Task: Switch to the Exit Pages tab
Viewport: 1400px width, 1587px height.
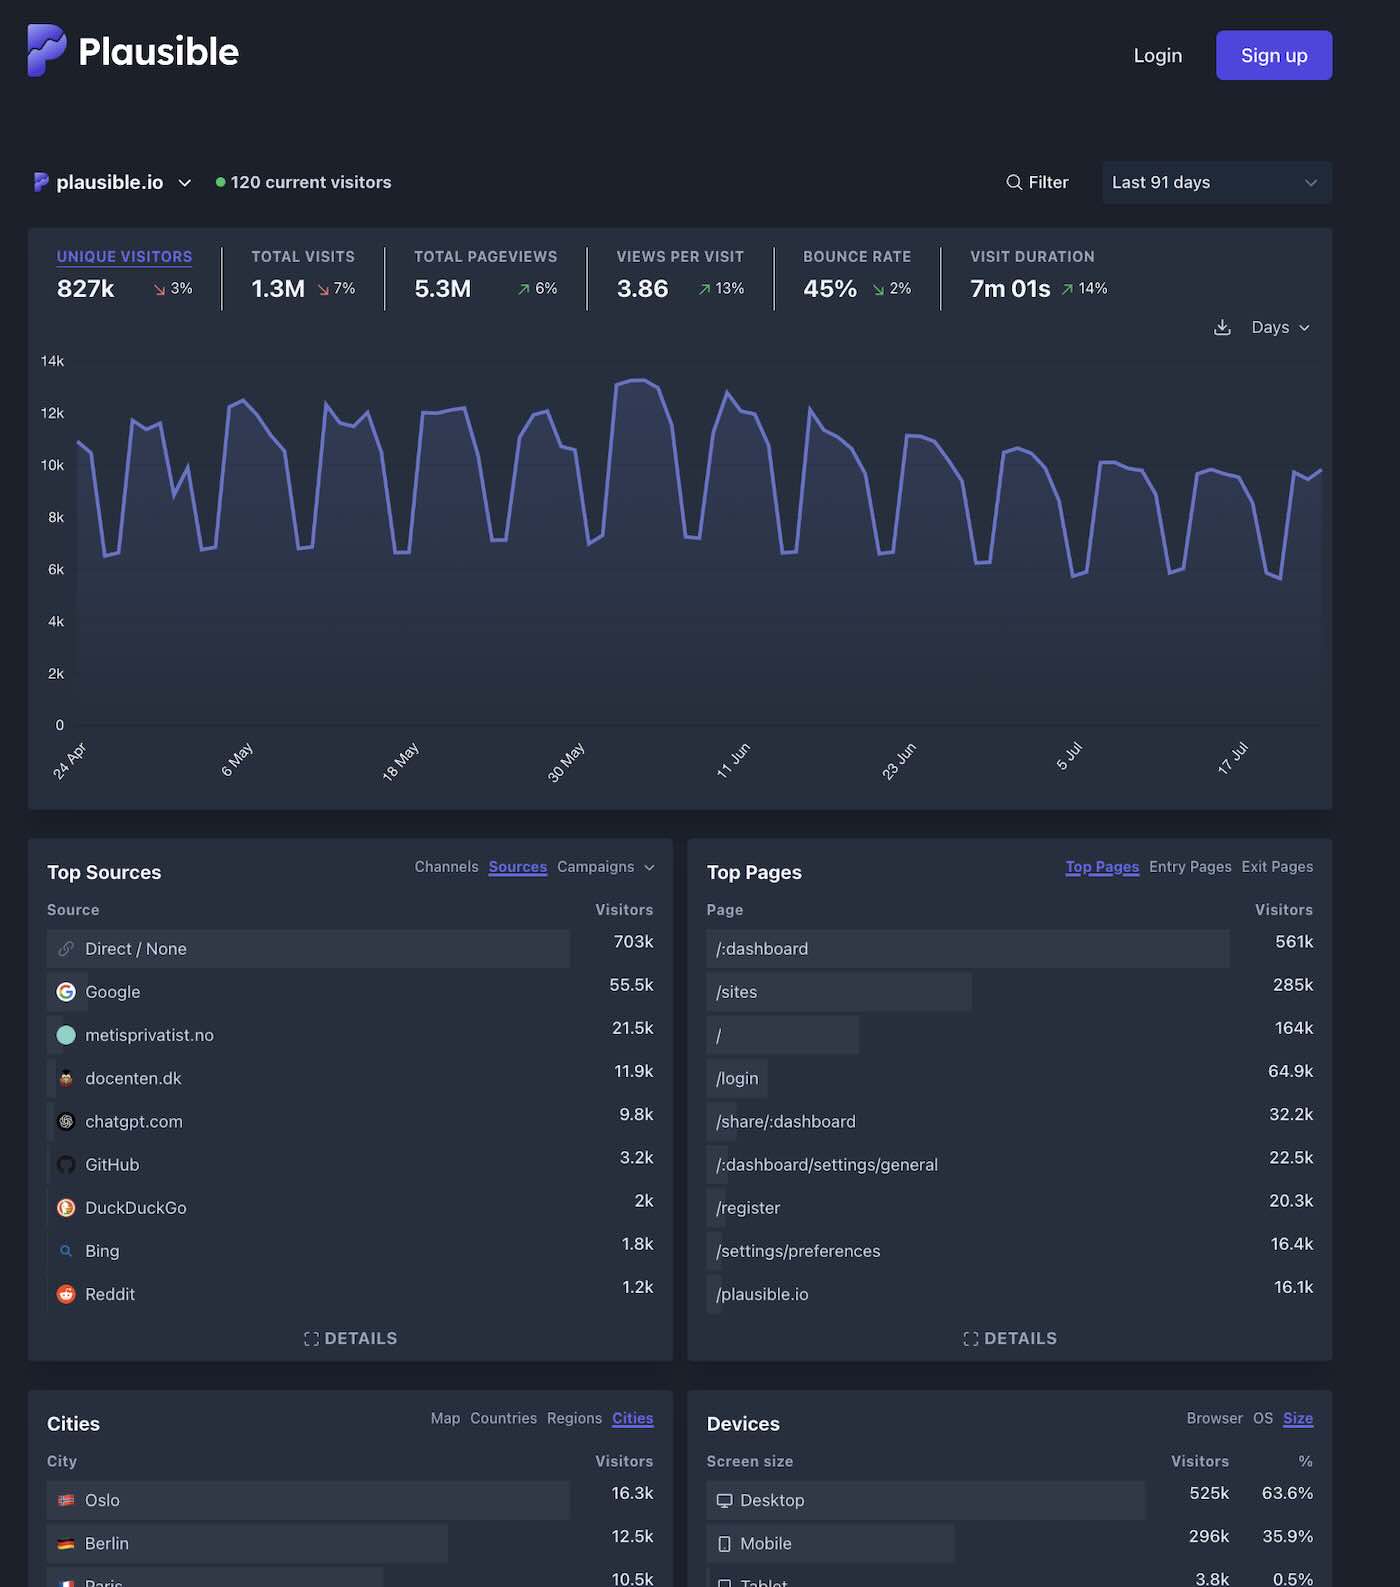Action: 1277,867
